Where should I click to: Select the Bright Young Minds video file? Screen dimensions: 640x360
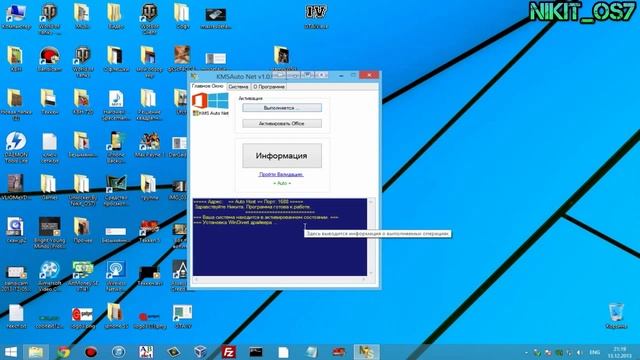point(50,232)
